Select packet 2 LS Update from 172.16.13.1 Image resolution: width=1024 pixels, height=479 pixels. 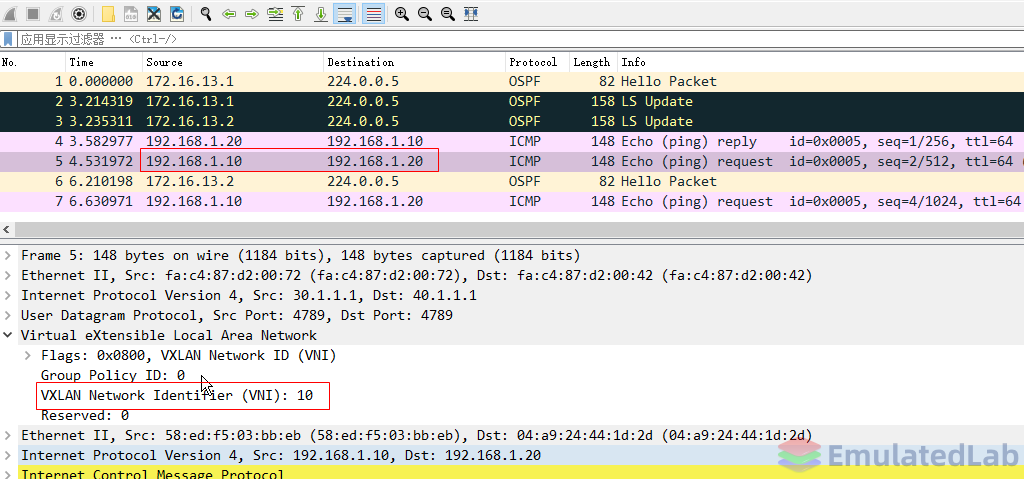[512, 101]
